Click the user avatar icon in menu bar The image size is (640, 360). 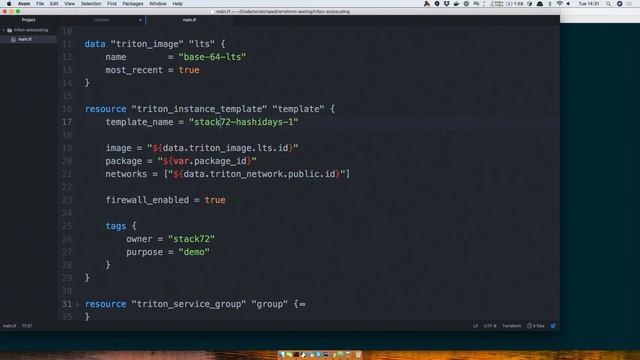point(620,4)
